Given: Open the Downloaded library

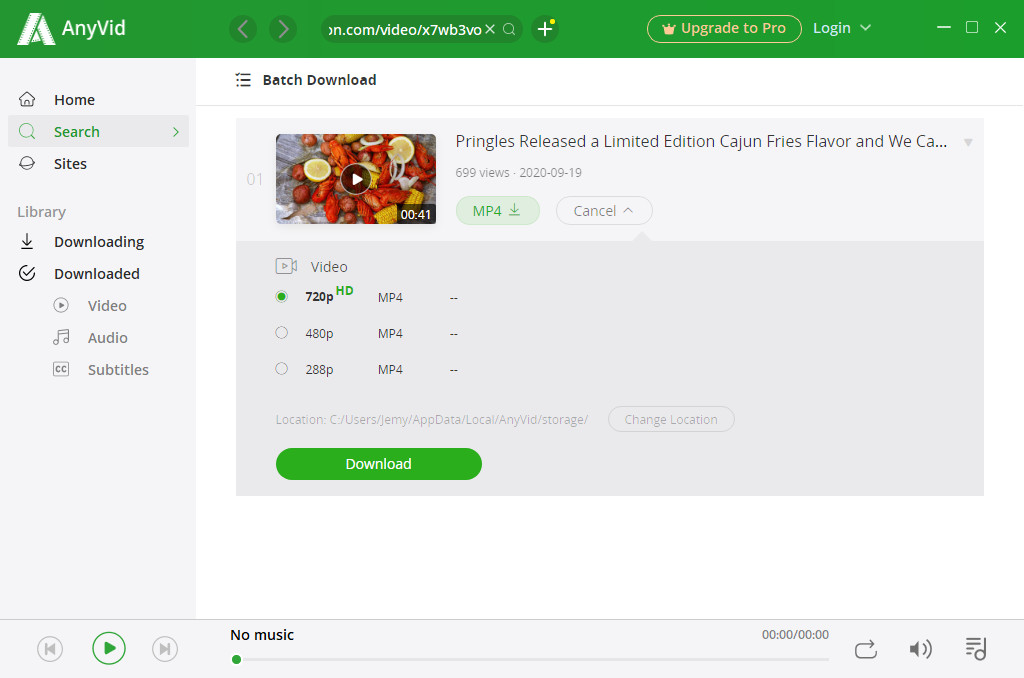Looking at the screenshot, I should [99, 274].
